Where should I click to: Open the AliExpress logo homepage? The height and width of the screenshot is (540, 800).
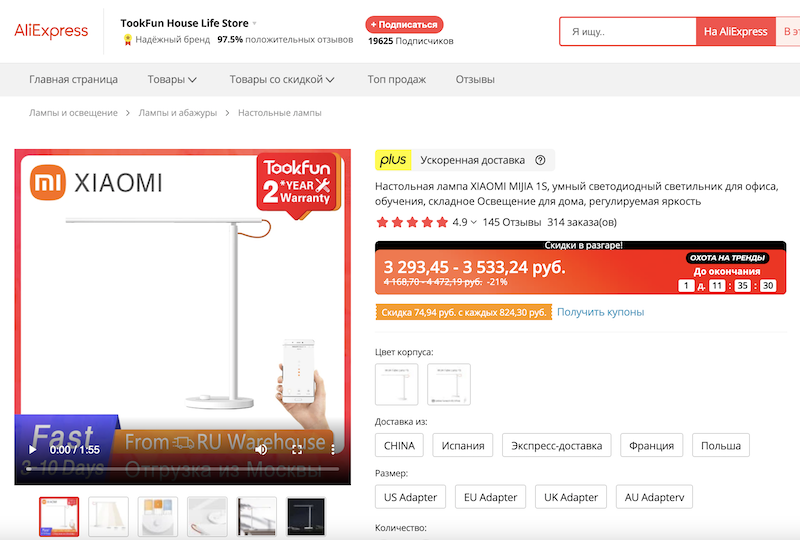(x=51, y=31)
